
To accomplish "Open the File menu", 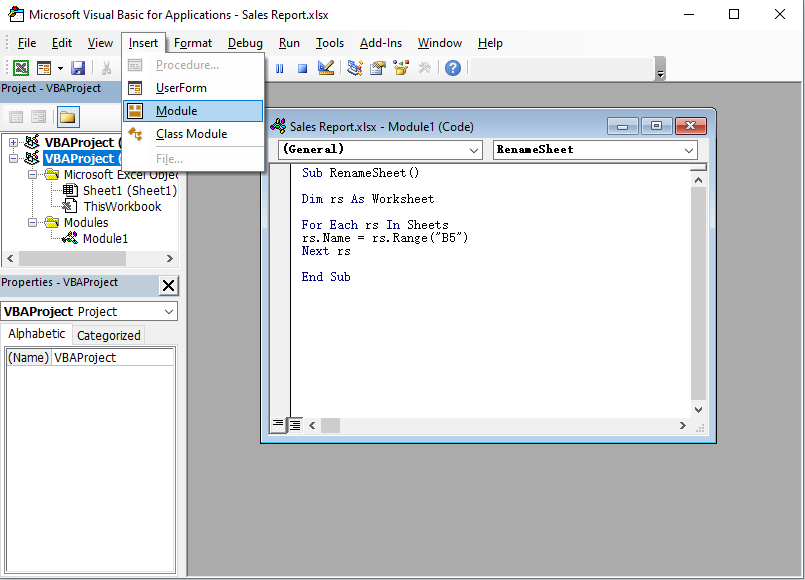I will pyautogui.click(x=27, y=43).
